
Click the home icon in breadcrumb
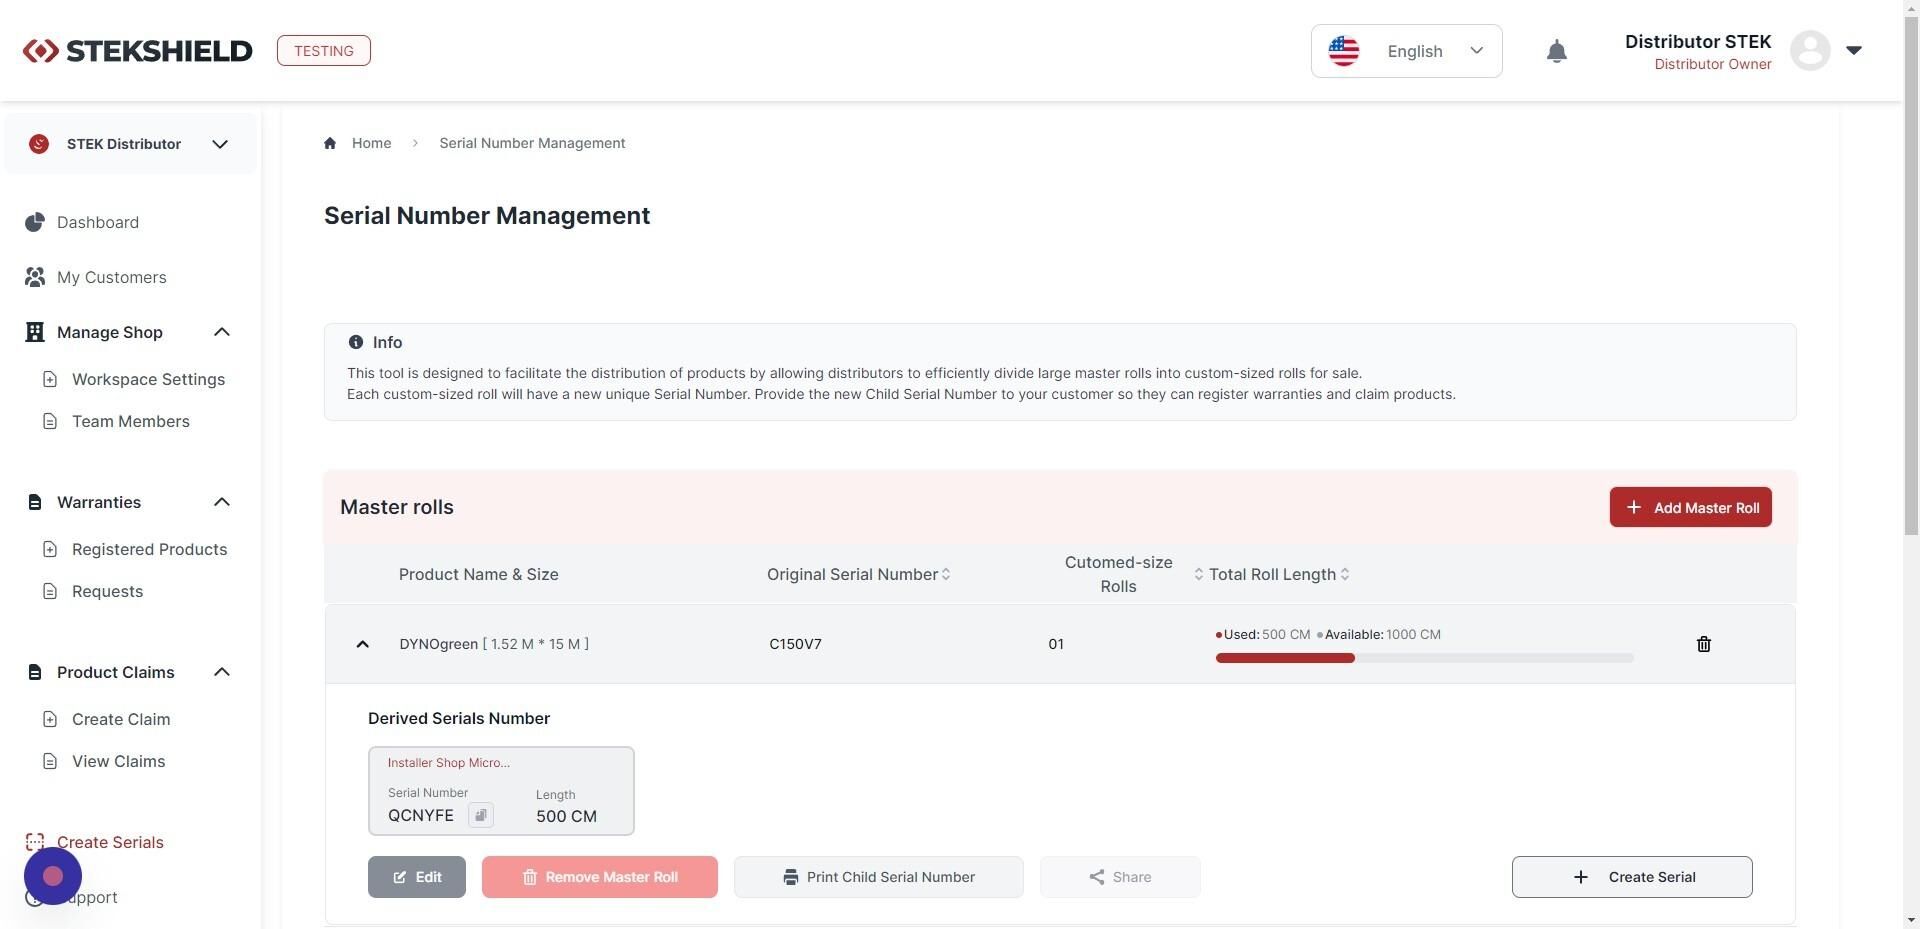330,143
